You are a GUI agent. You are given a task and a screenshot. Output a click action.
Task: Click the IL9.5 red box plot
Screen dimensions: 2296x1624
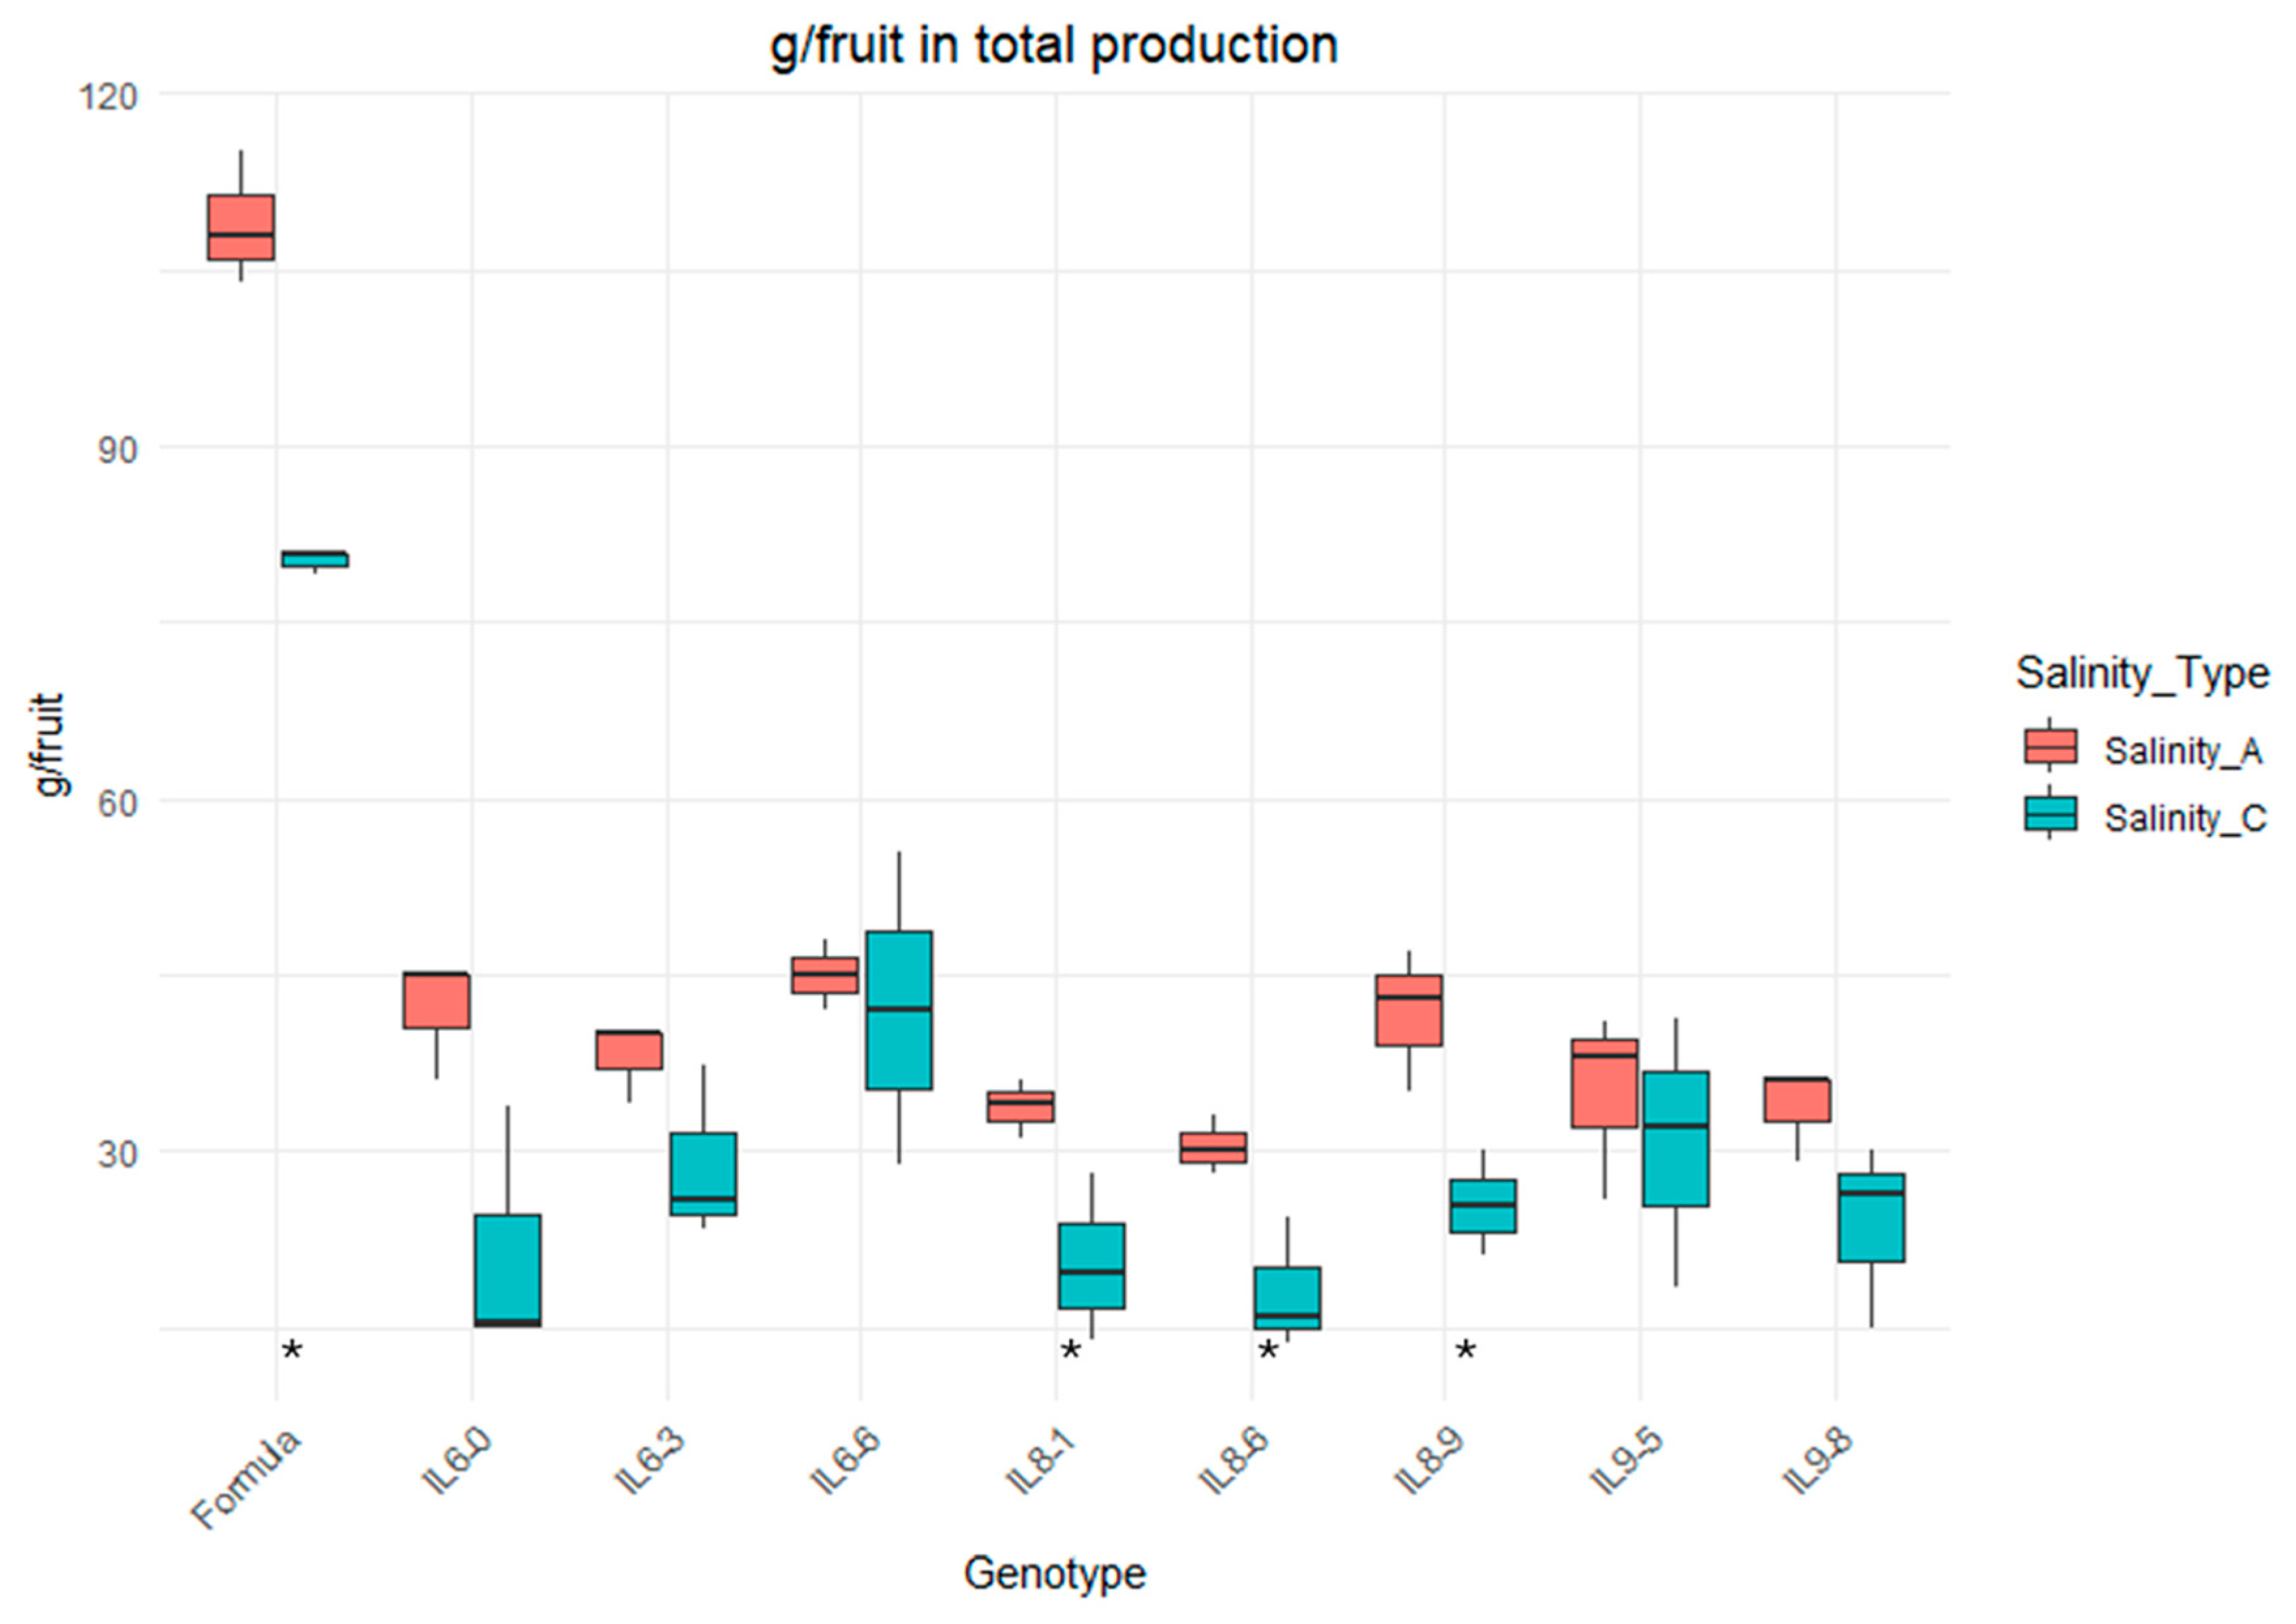(1604, 1084)
